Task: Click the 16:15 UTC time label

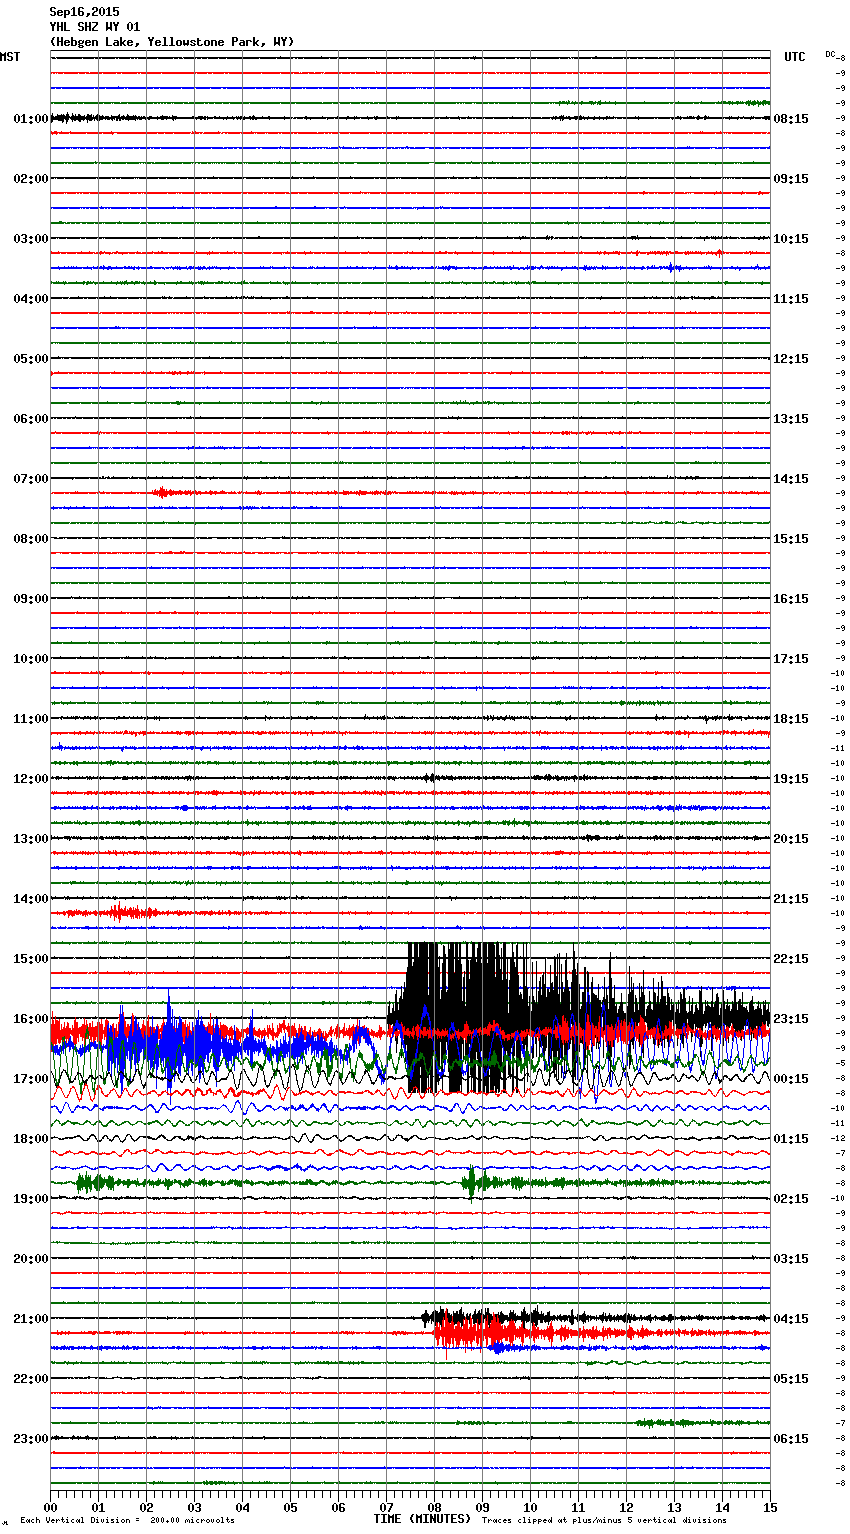Action: tap(791, 599)
